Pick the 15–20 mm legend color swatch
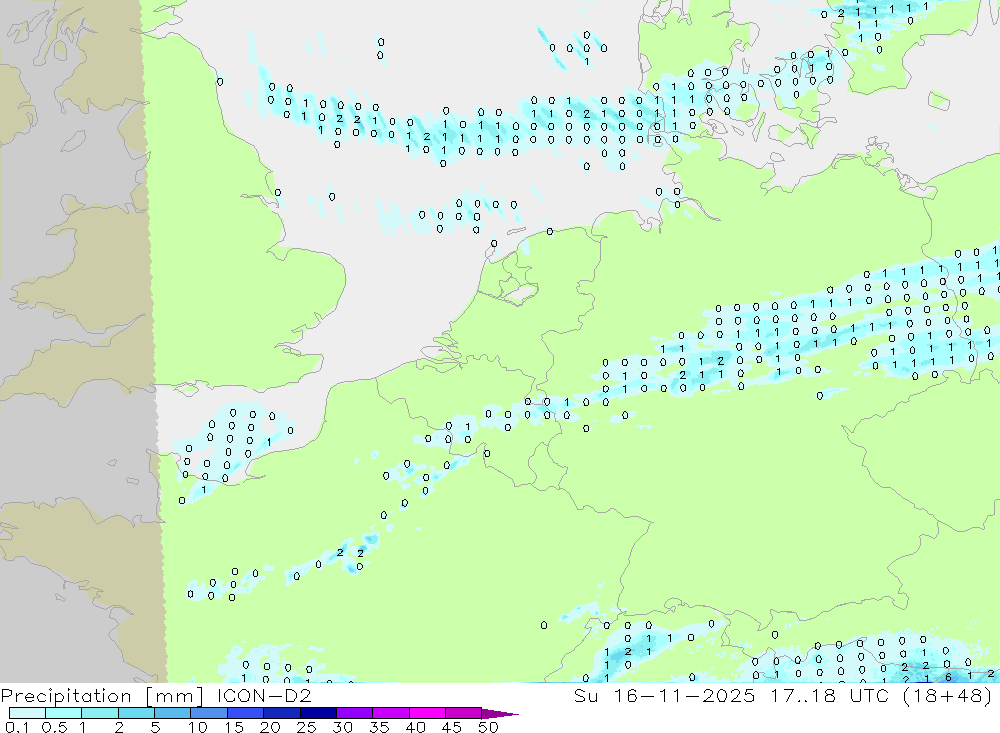The height and width of the screenshot is (733, 1000). 246,713
